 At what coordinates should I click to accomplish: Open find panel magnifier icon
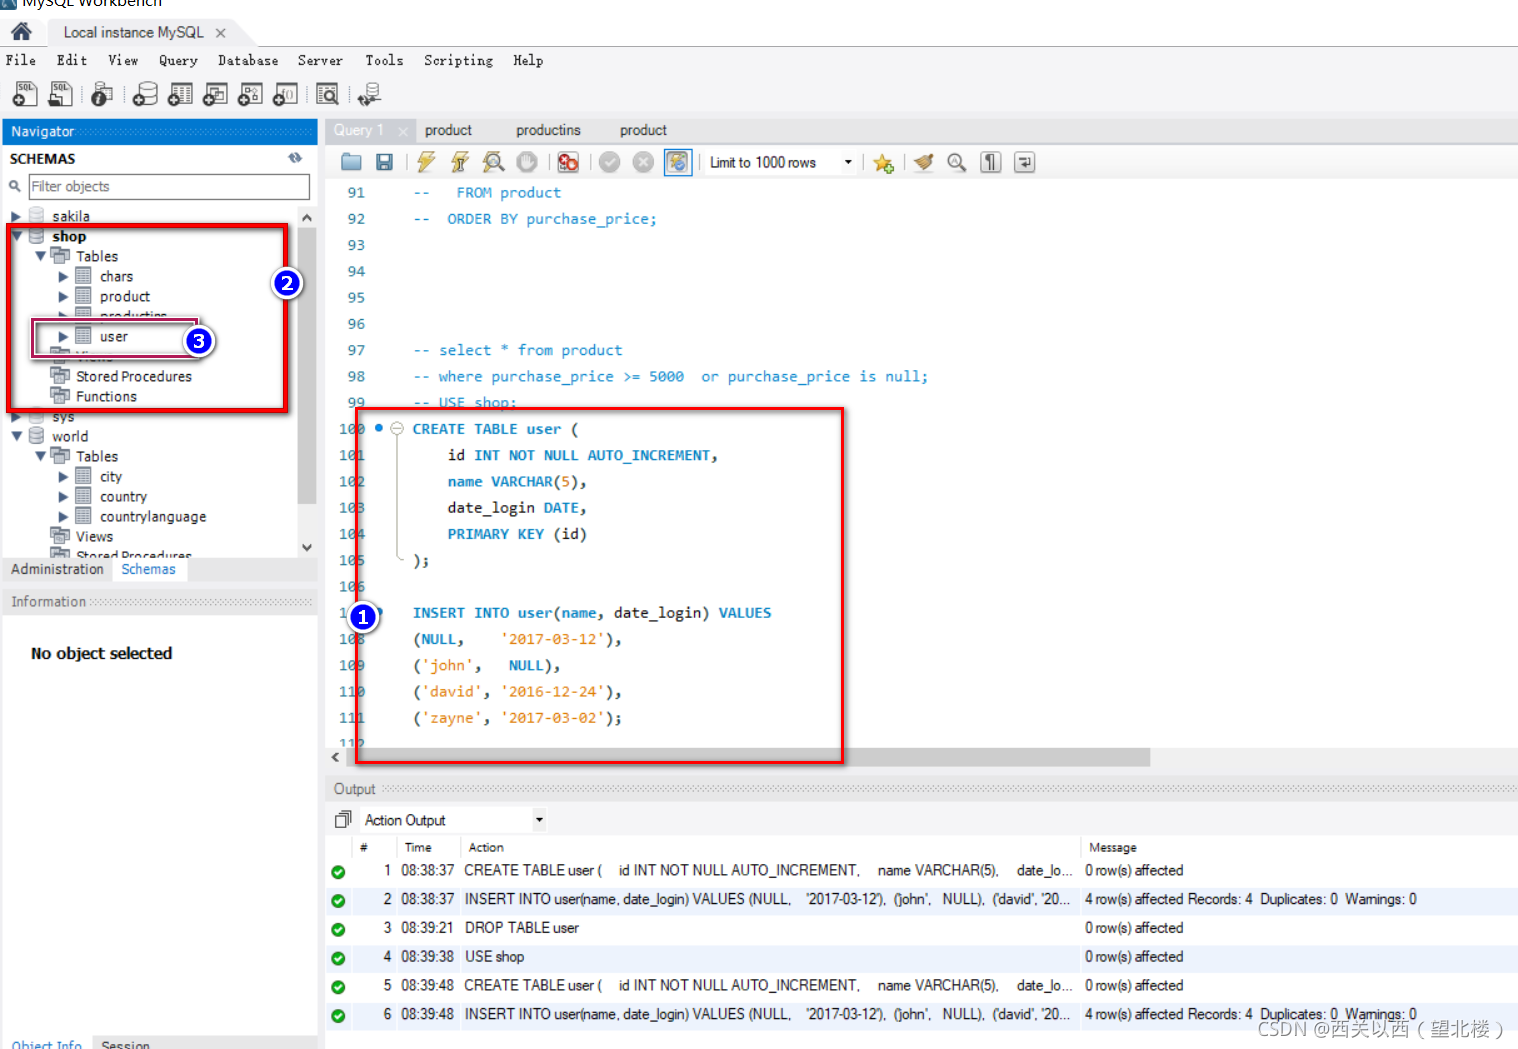(957, 162)
